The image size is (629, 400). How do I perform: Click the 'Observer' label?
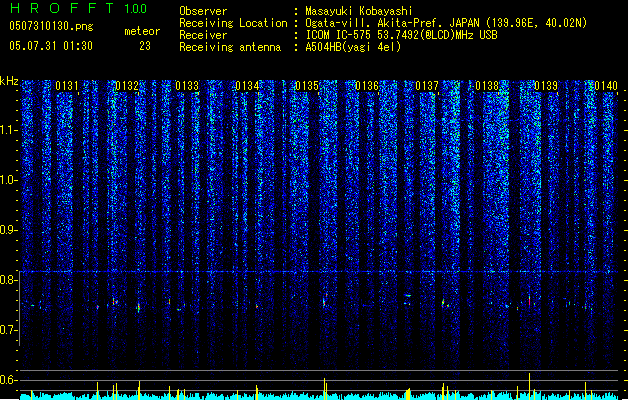[203, 11]
